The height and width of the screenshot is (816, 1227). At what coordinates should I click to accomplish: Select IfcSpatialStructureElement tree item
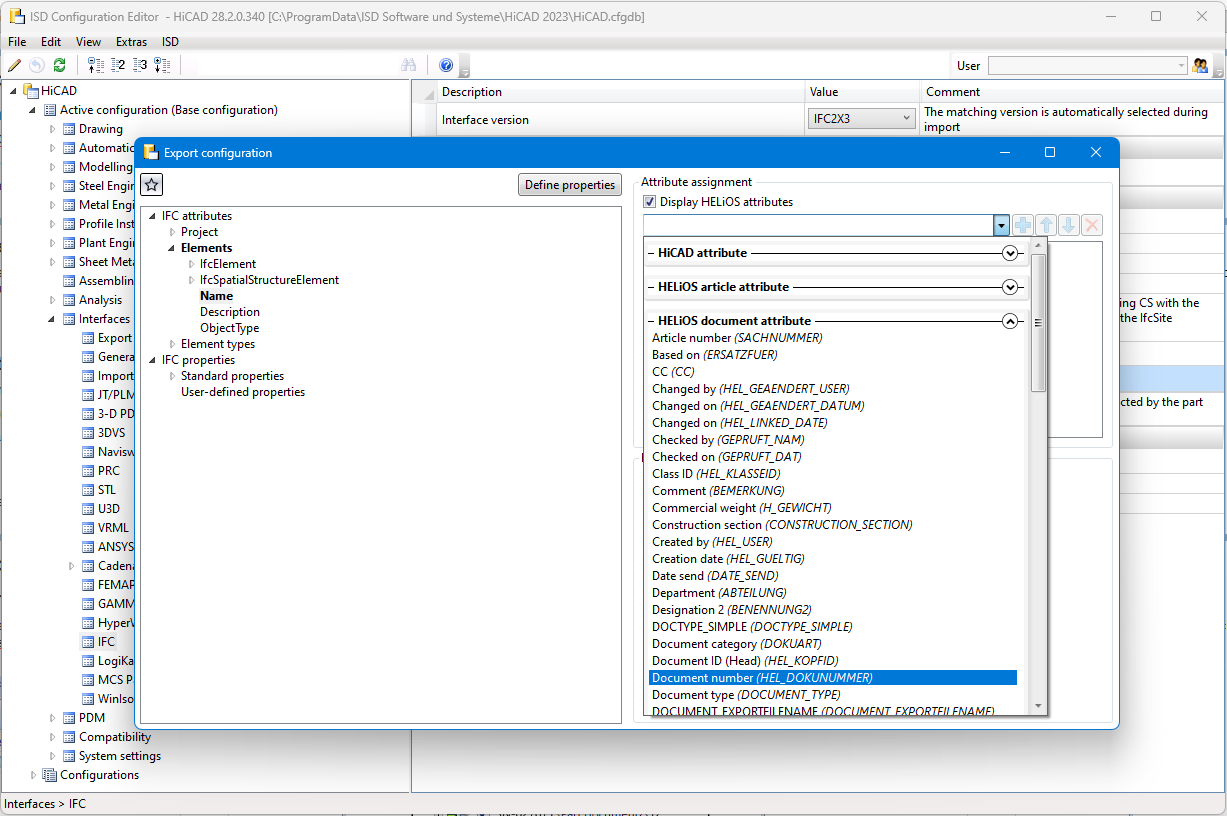(x=269, y=280)
